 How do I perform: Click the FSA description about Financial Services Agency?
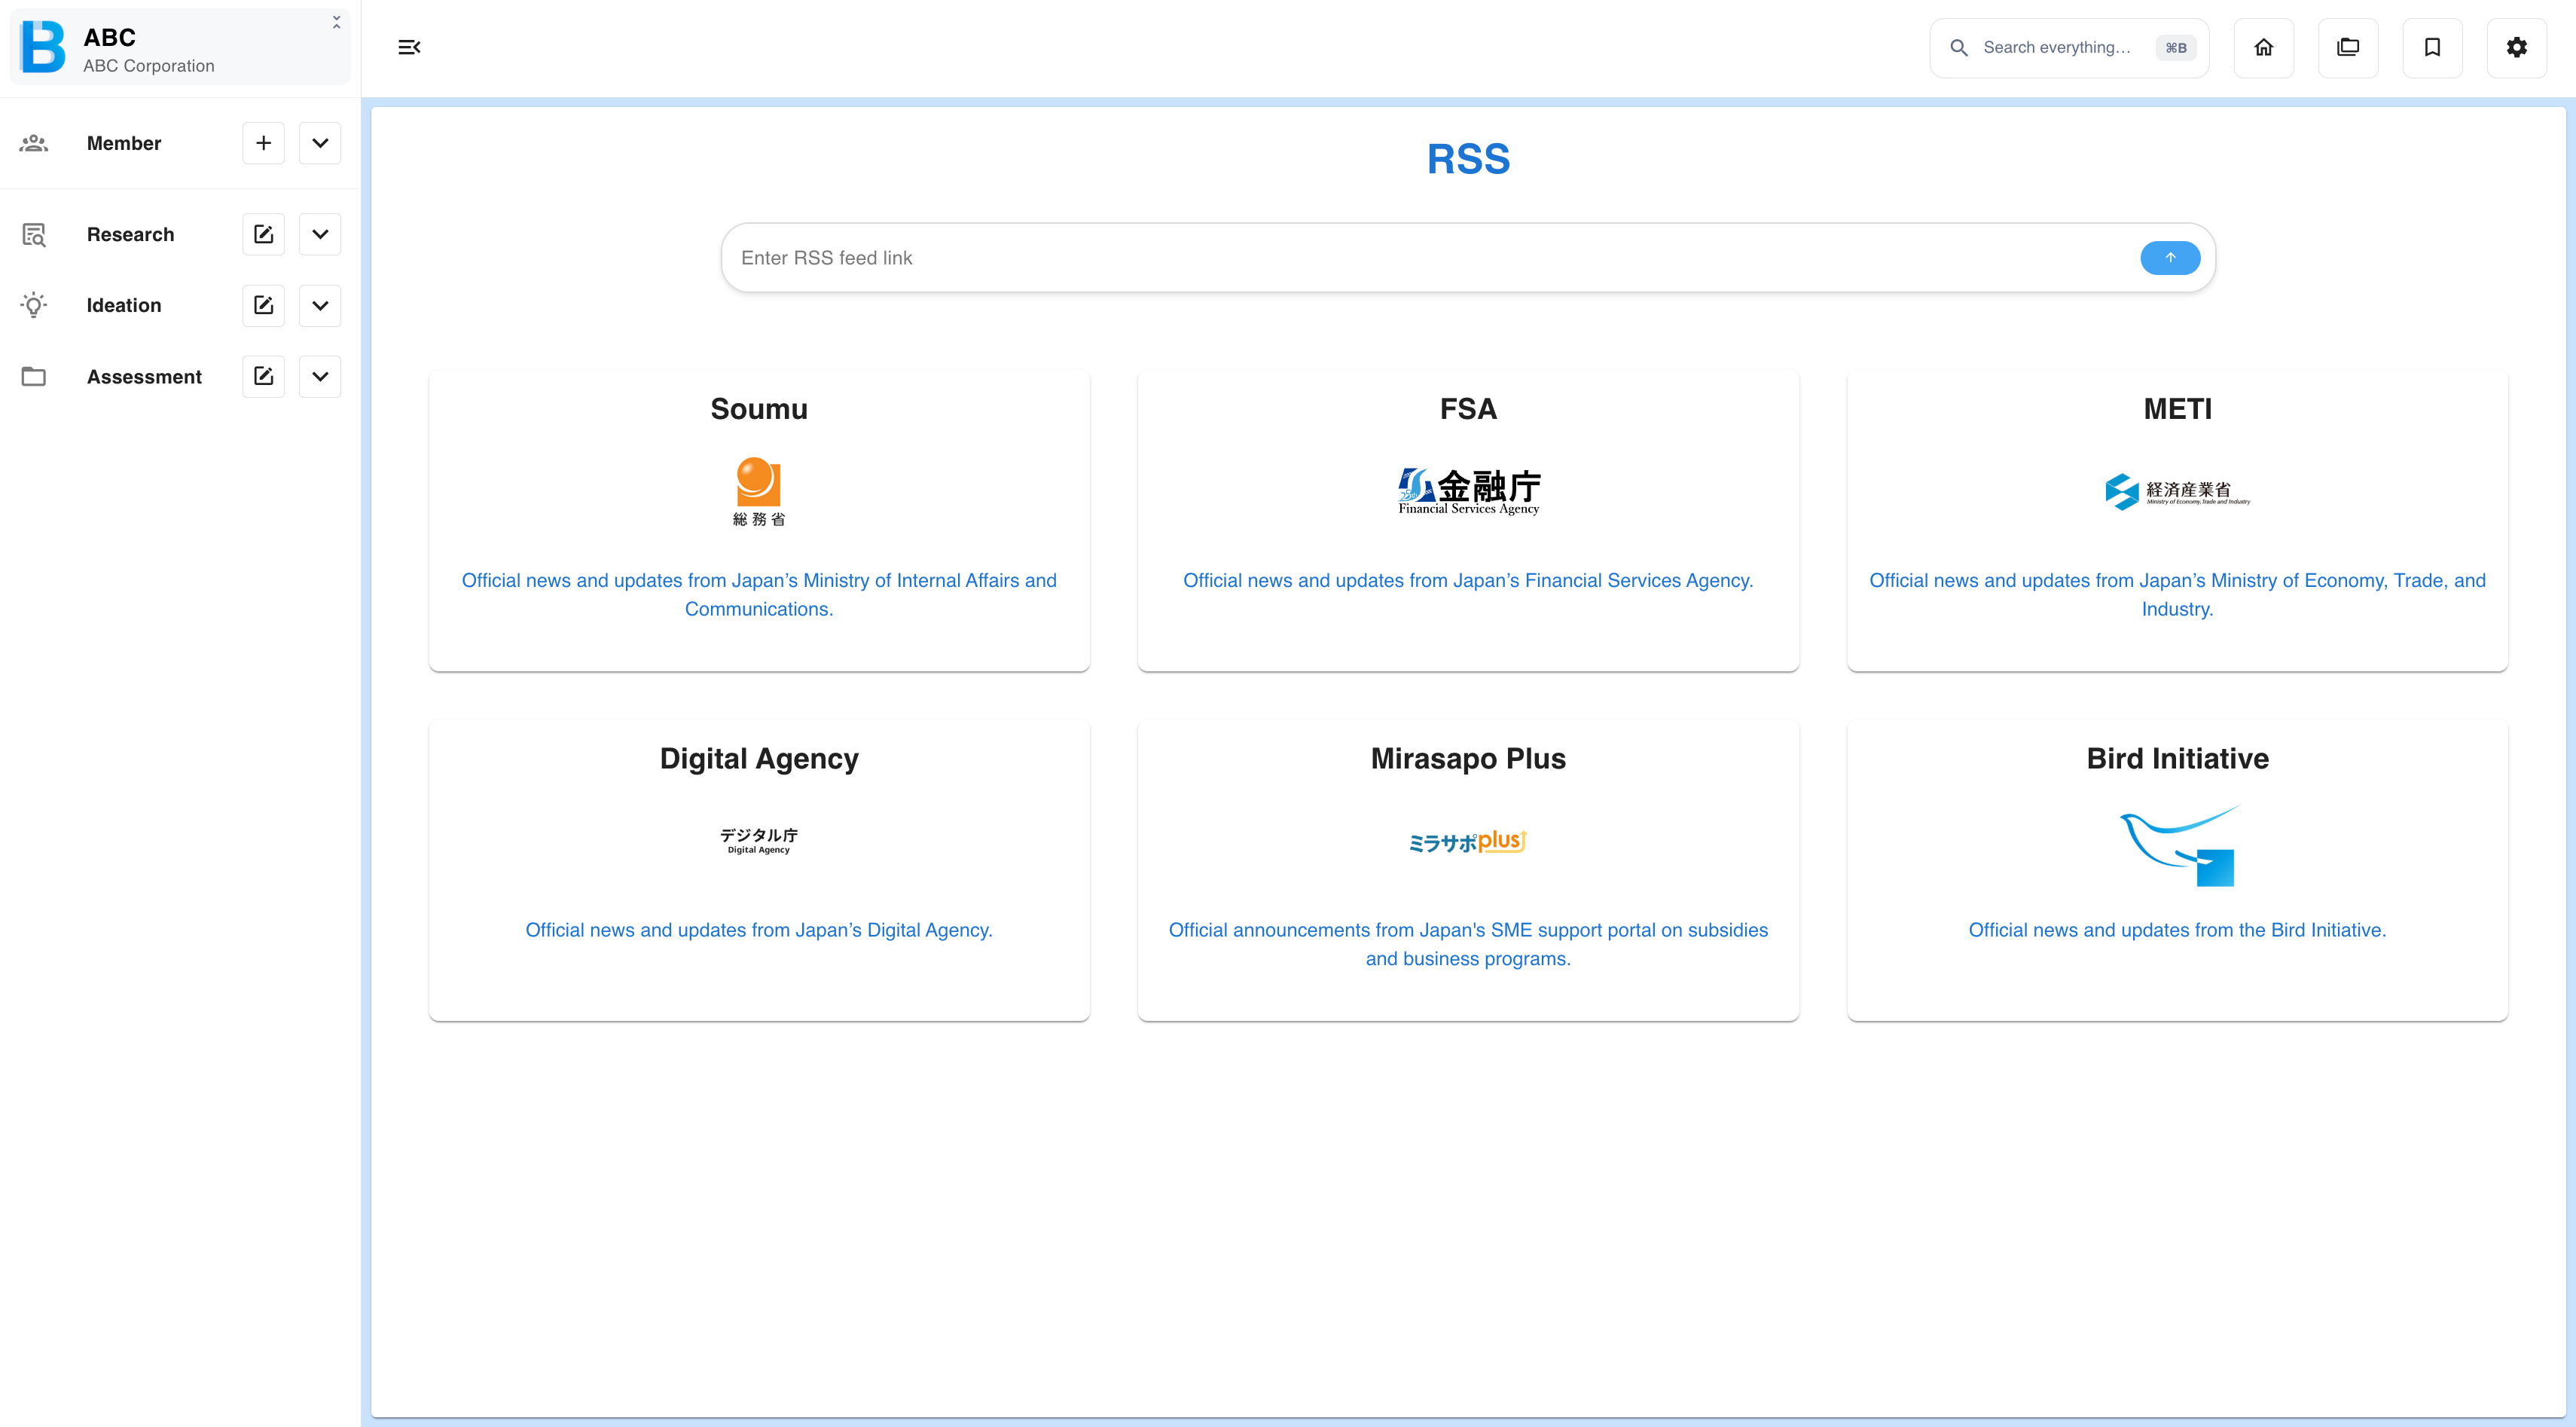(1468, 580)
